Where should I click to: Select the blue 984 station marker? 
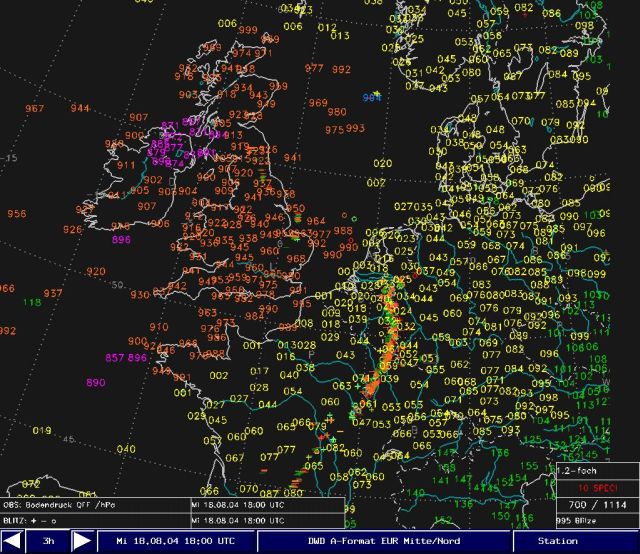pos(371,97)
